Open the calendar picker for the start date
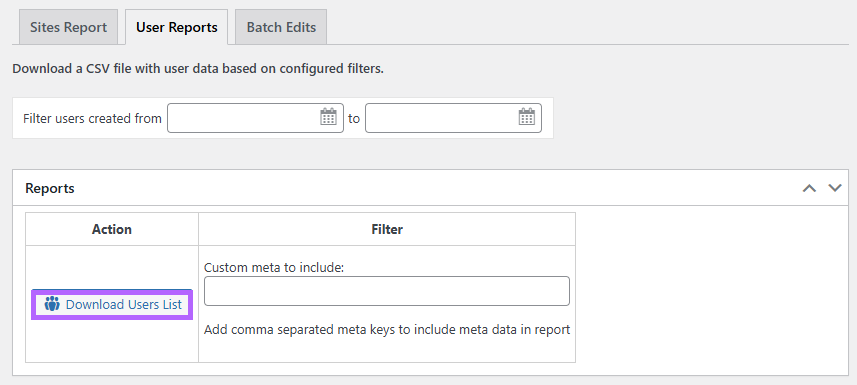This screenshot has width=857, height=385. (328, 117)
